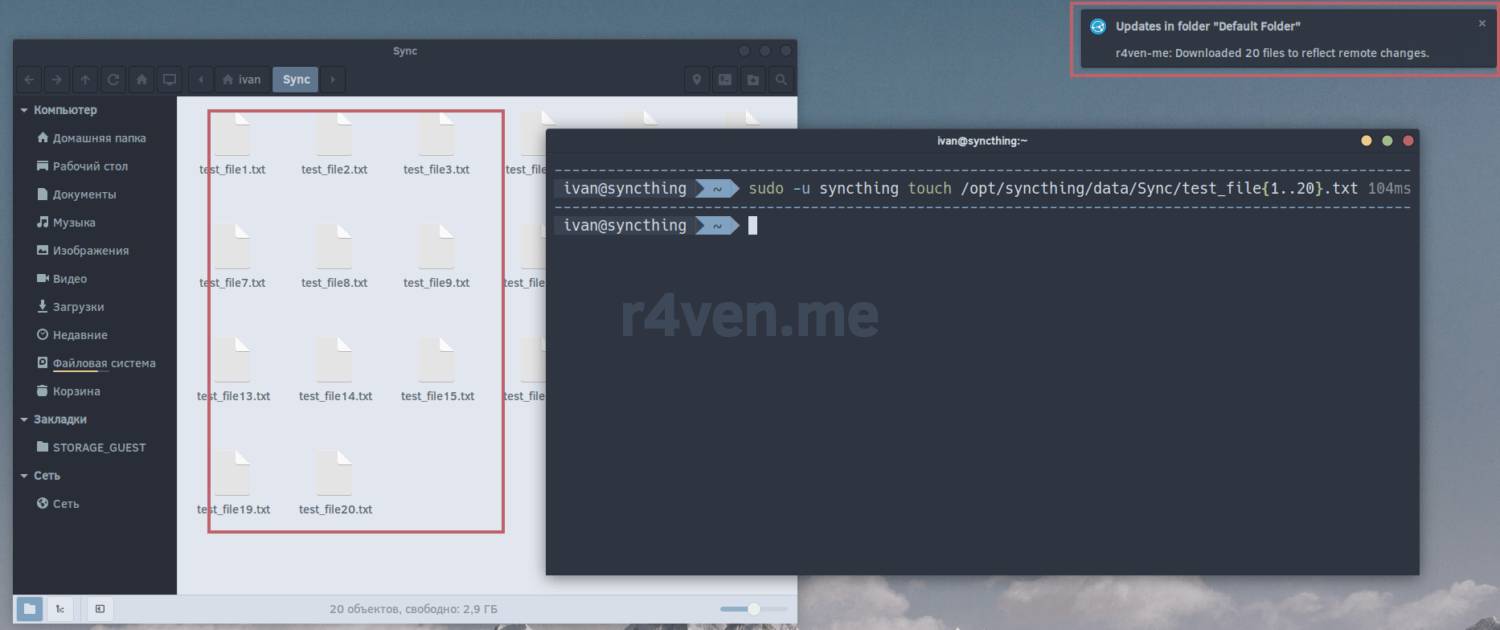Collapse the Сеть sidebar section header
Screen dimensions: 1500x630
point(25,476)
